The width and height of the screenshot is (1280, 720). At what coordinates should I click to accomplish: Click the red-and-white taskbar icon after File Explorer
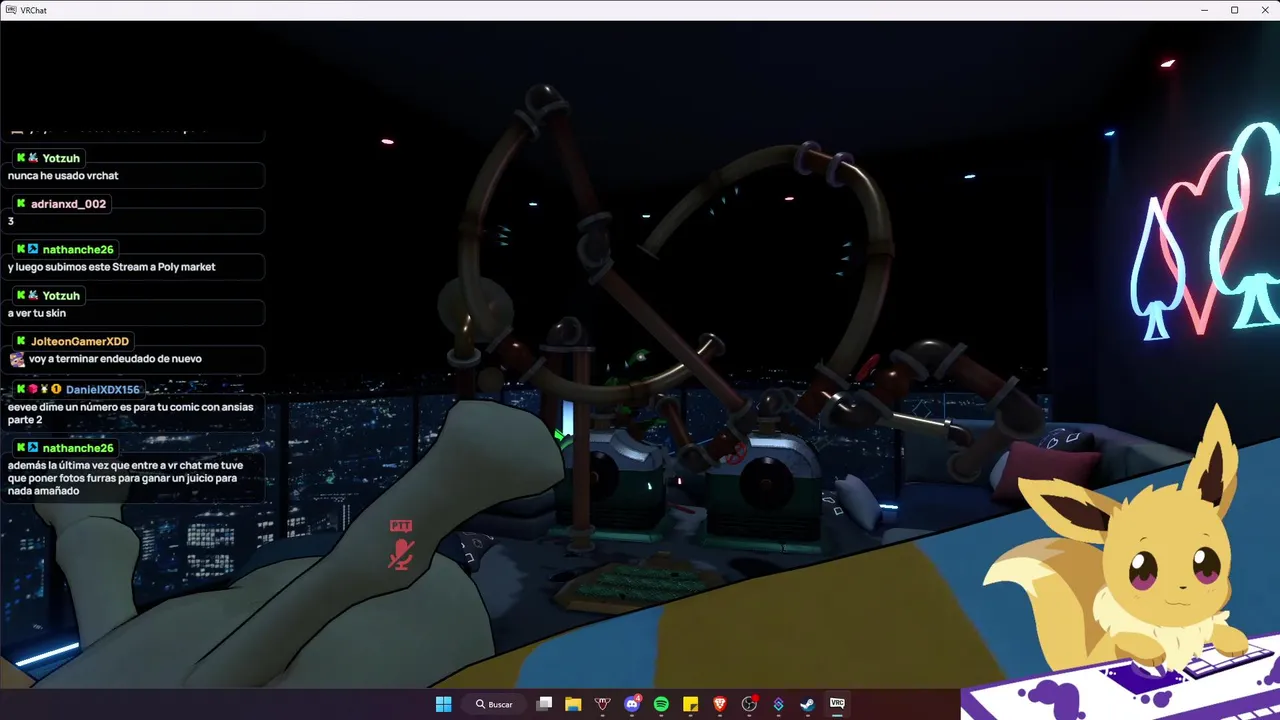603,704
